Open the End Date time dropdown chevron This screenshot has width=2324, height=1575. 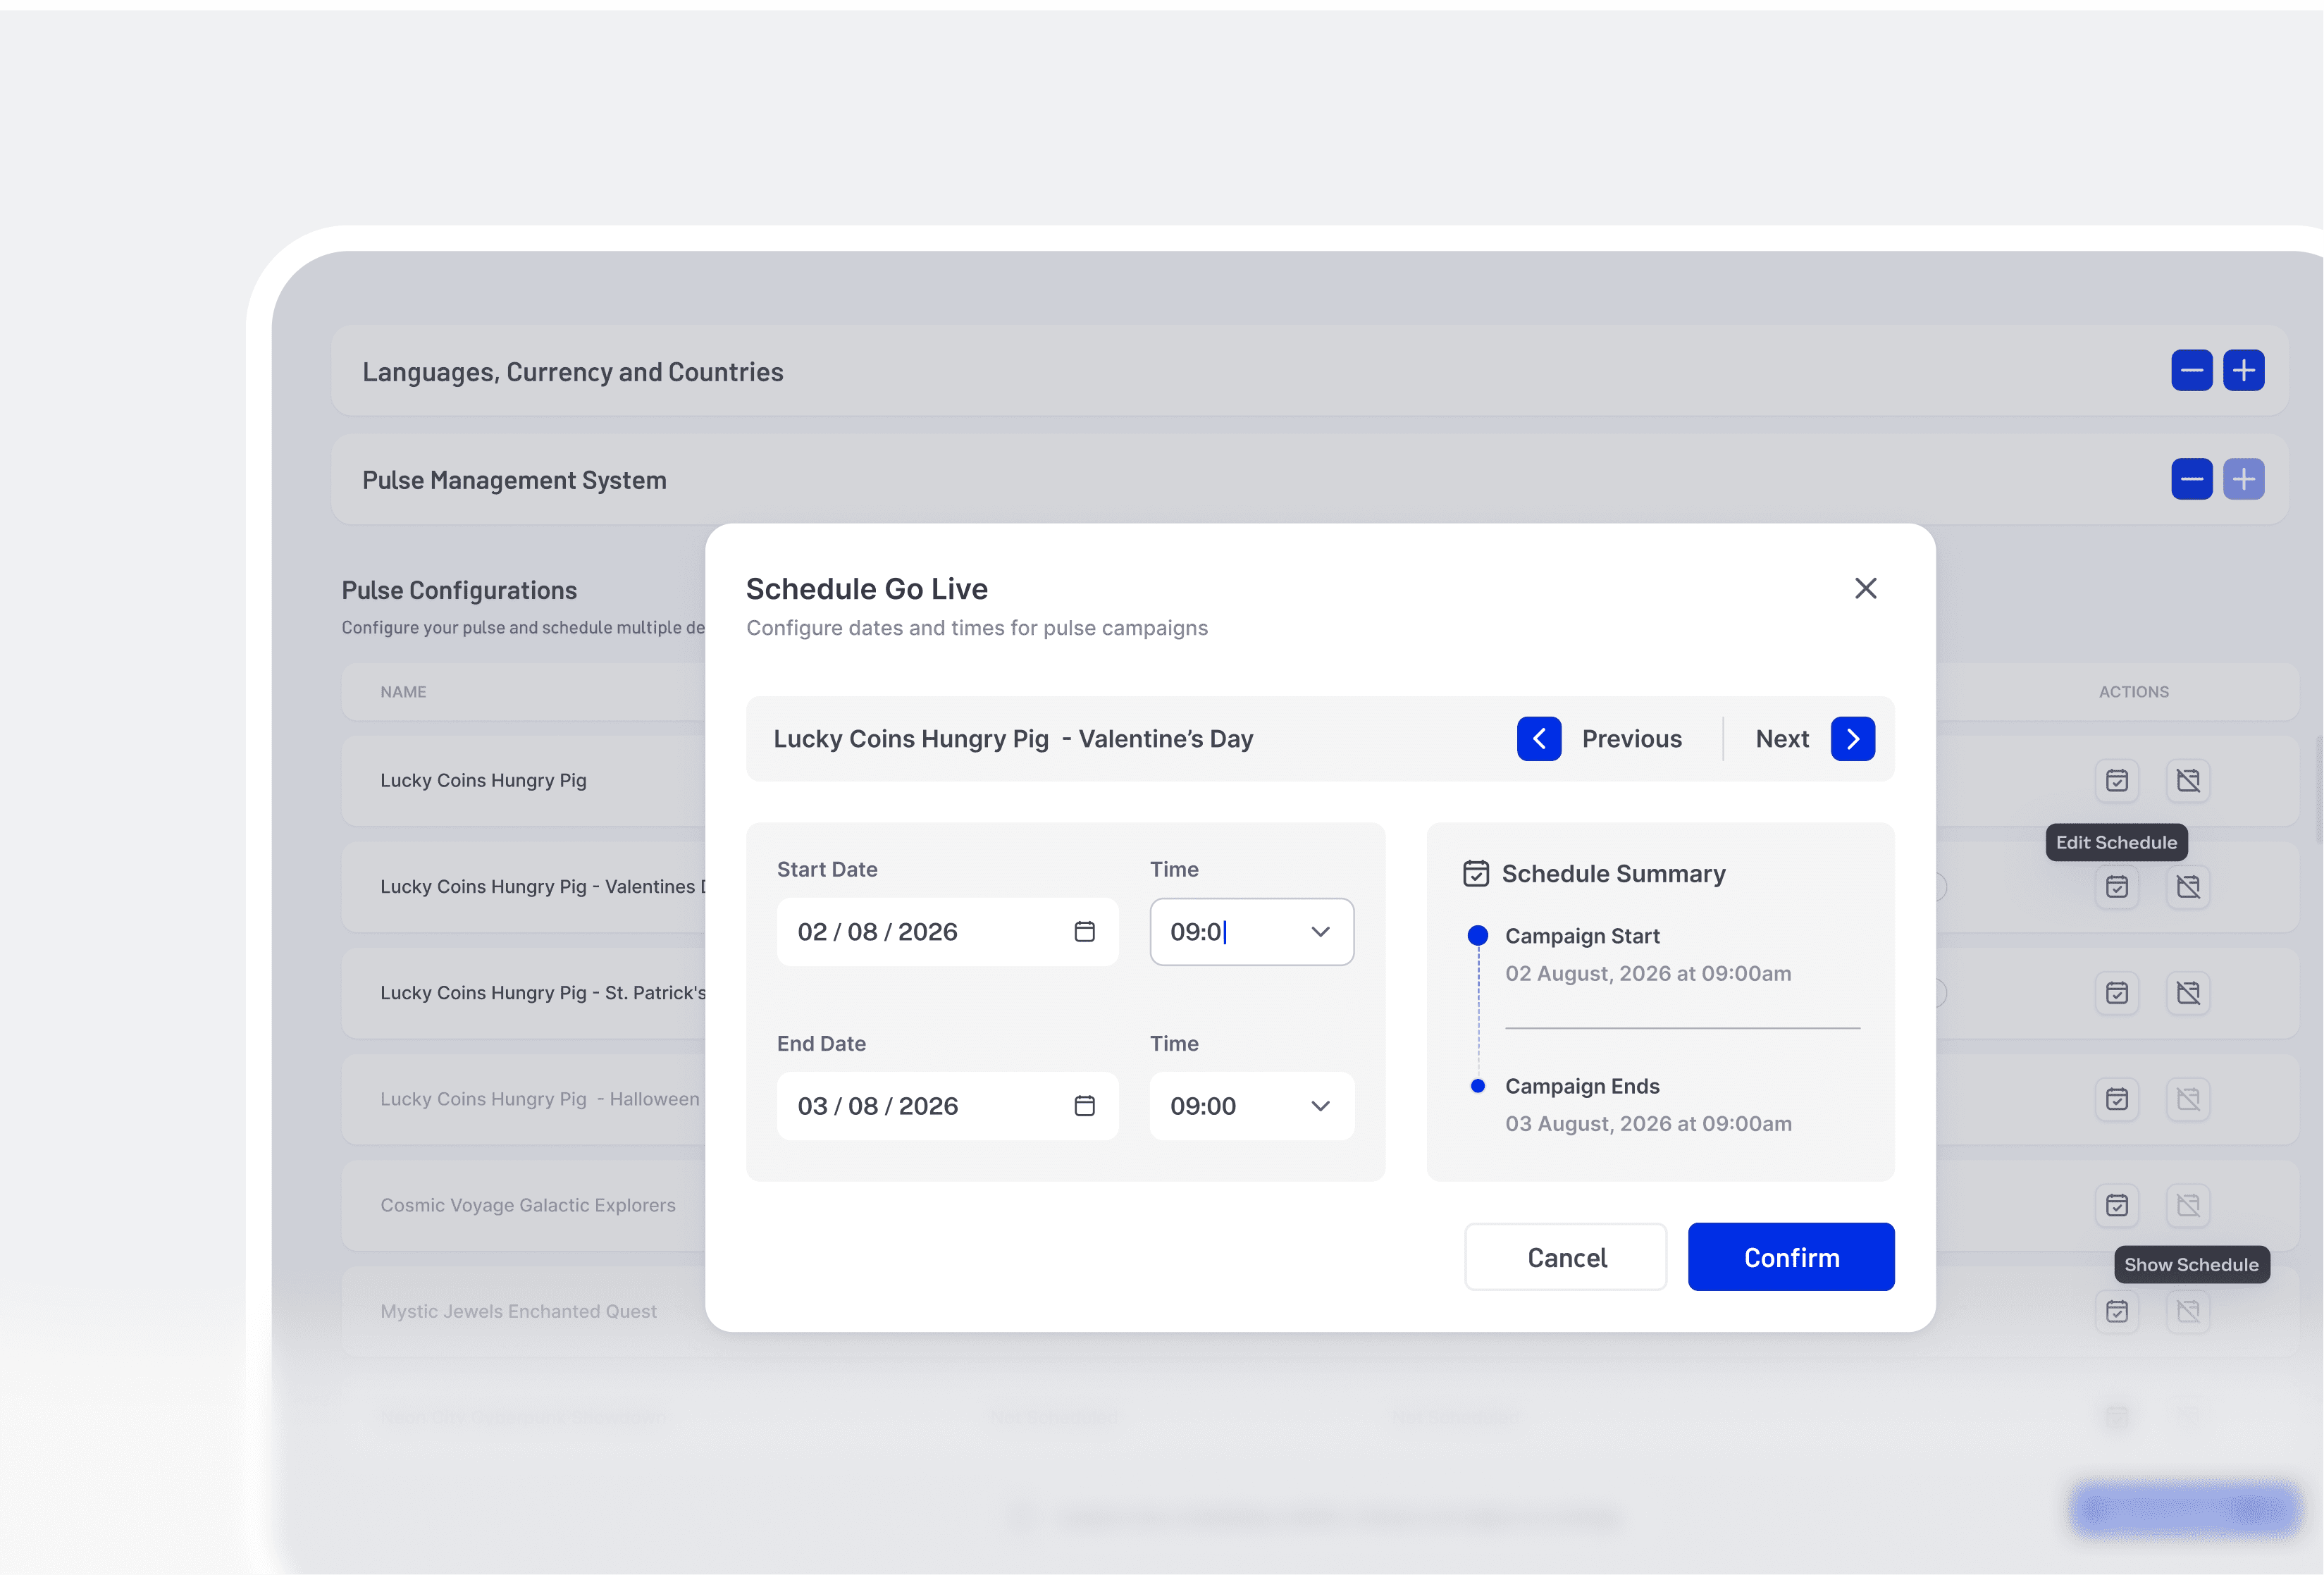point(1319,1105)
